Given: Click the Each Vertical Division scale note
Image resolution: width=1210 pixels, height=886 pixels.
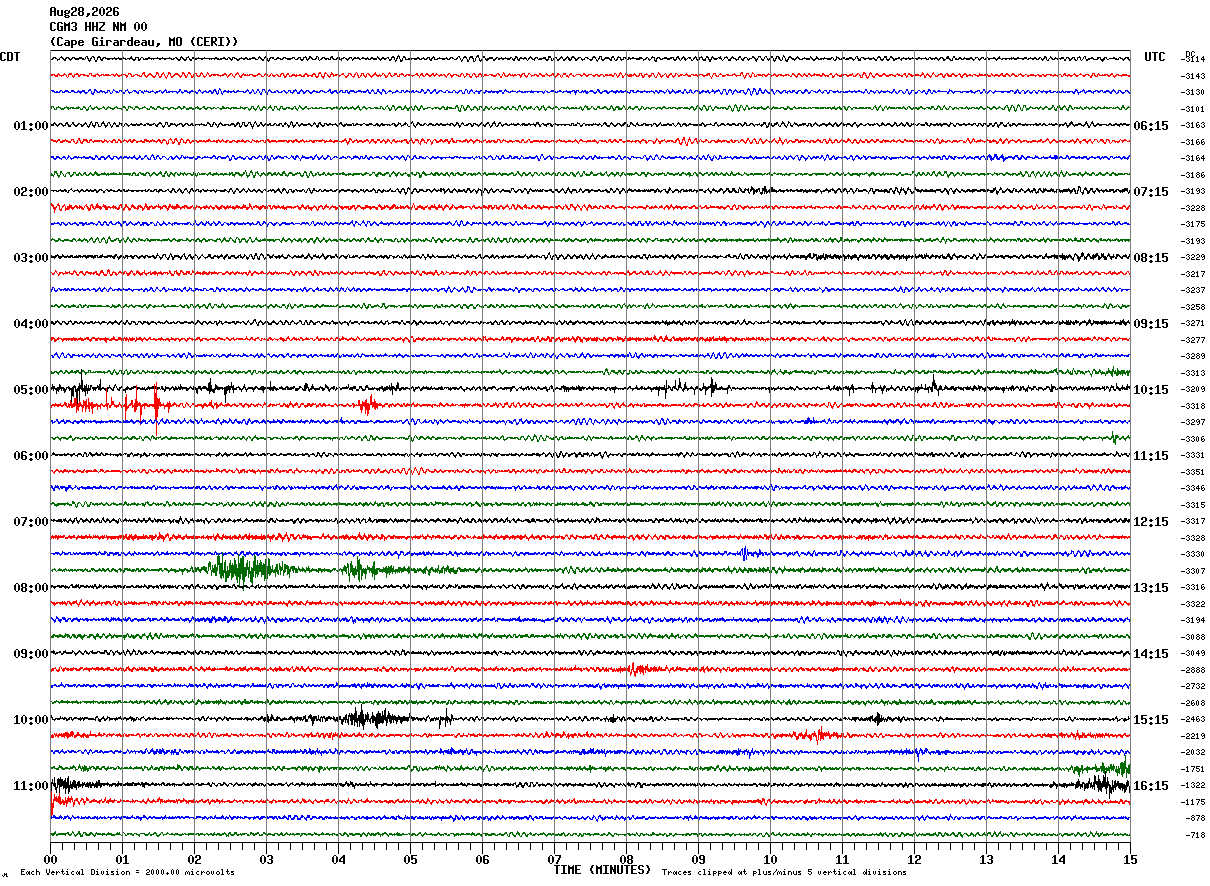Looking at the screenshot, I should [127, 872].
